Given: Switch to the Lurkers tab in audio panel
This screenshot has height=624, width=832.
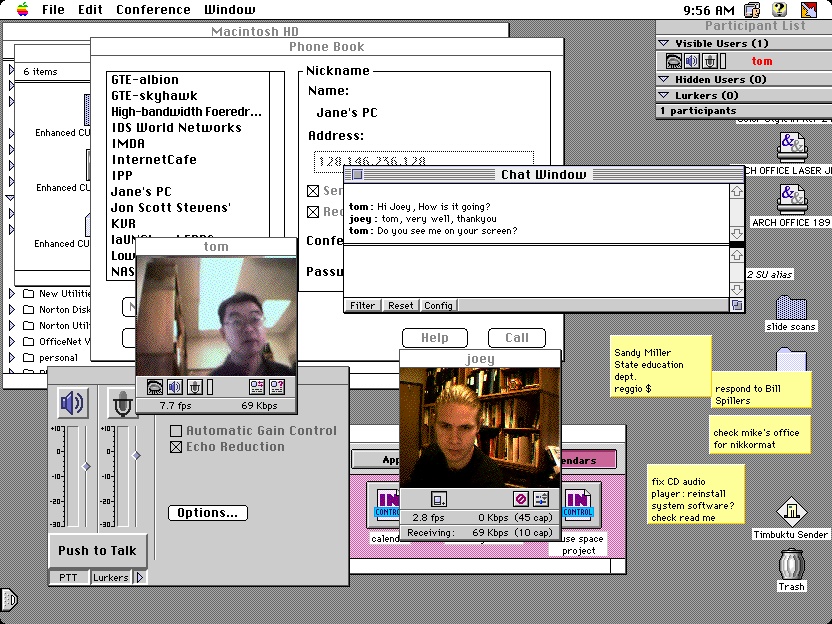Looking at the screenshot, I should 111,577.
